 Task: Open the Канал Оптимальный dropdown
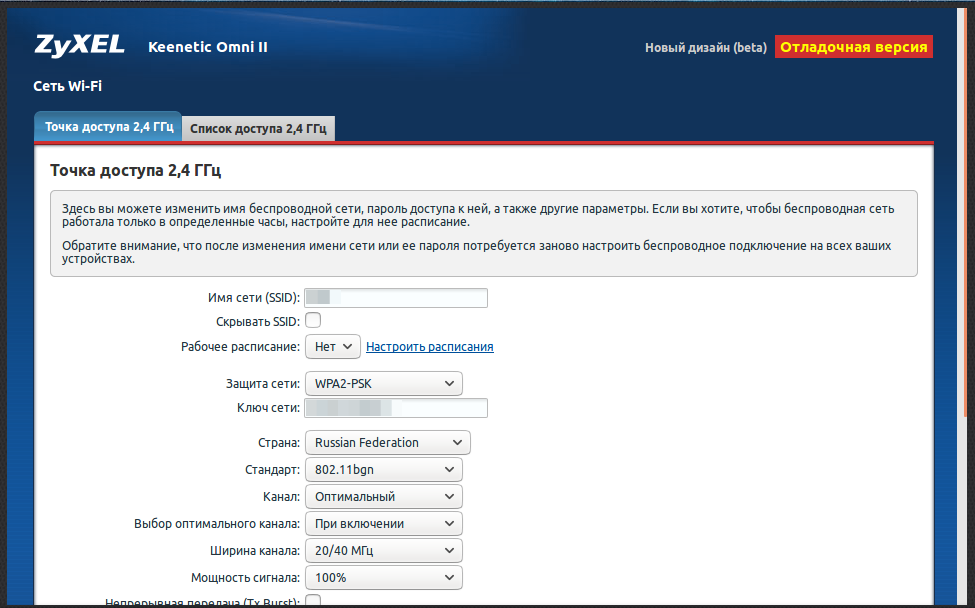coord(384,497)
